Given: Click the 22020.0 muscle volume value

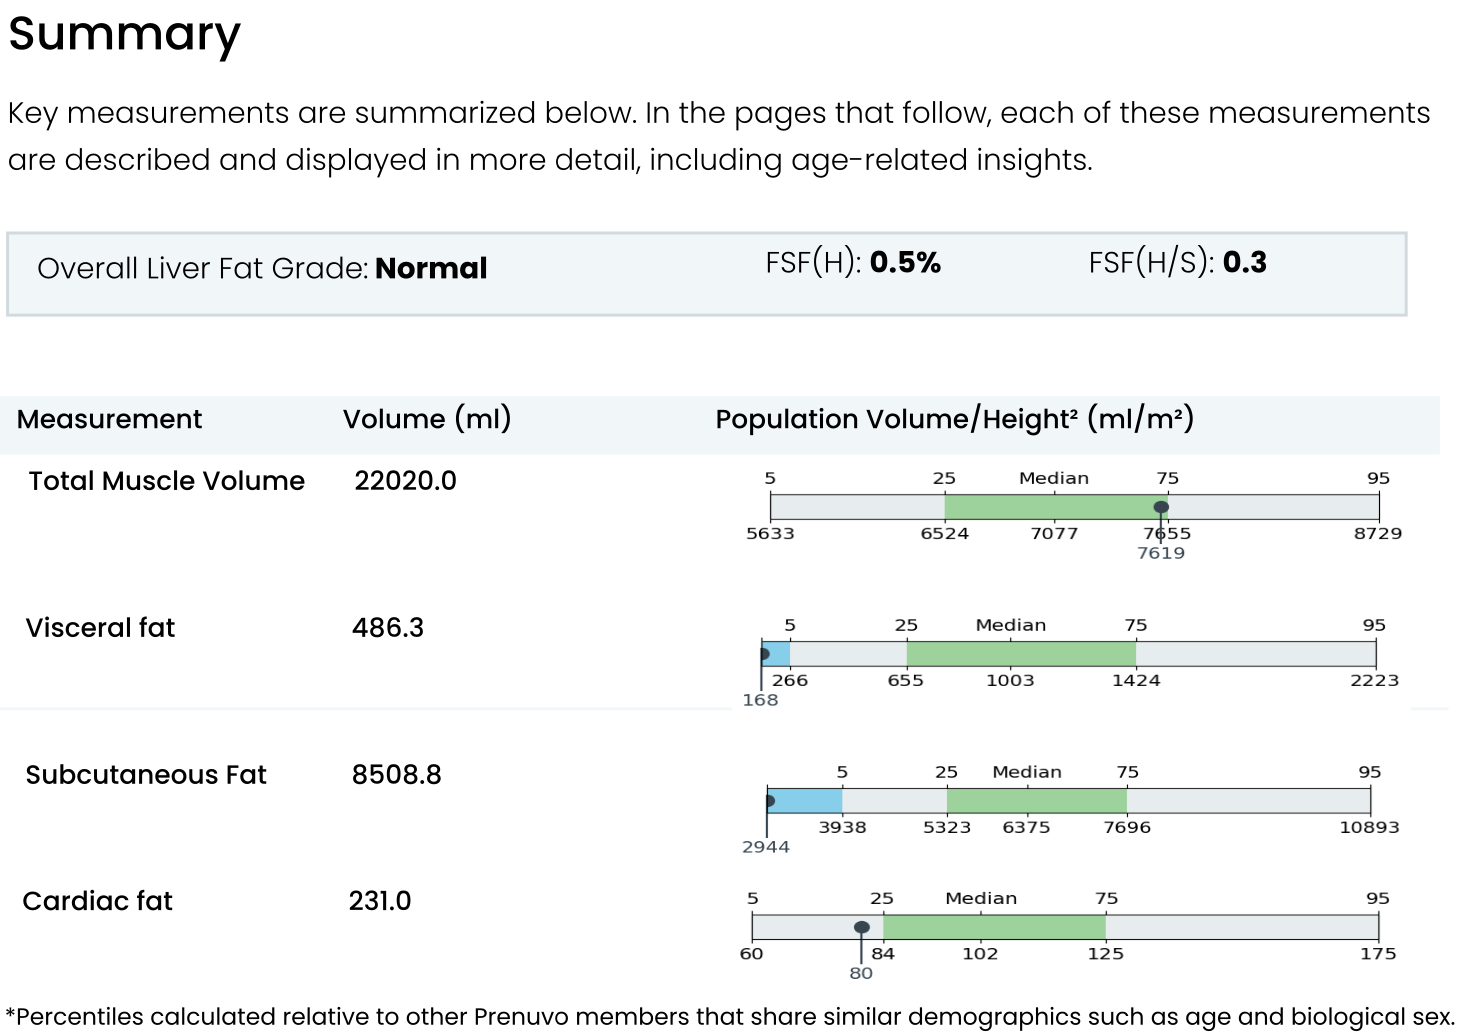Looking at the screenshot, I should tap(405, 481).
